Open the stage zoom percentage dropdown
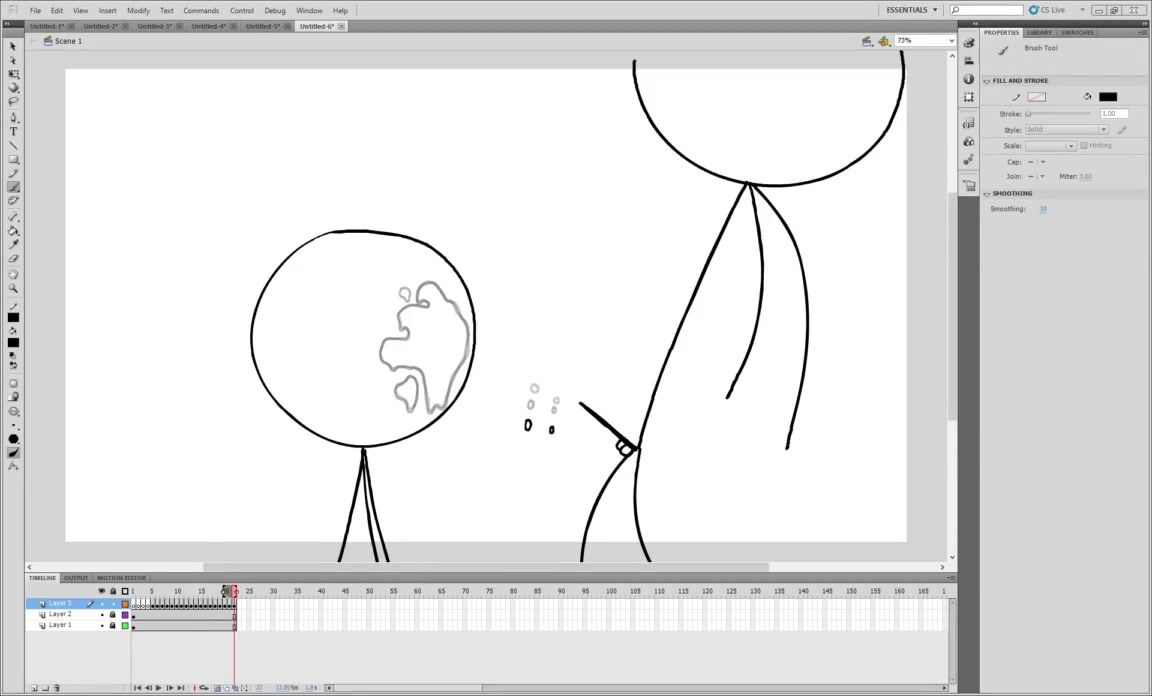 coord(925,41)
